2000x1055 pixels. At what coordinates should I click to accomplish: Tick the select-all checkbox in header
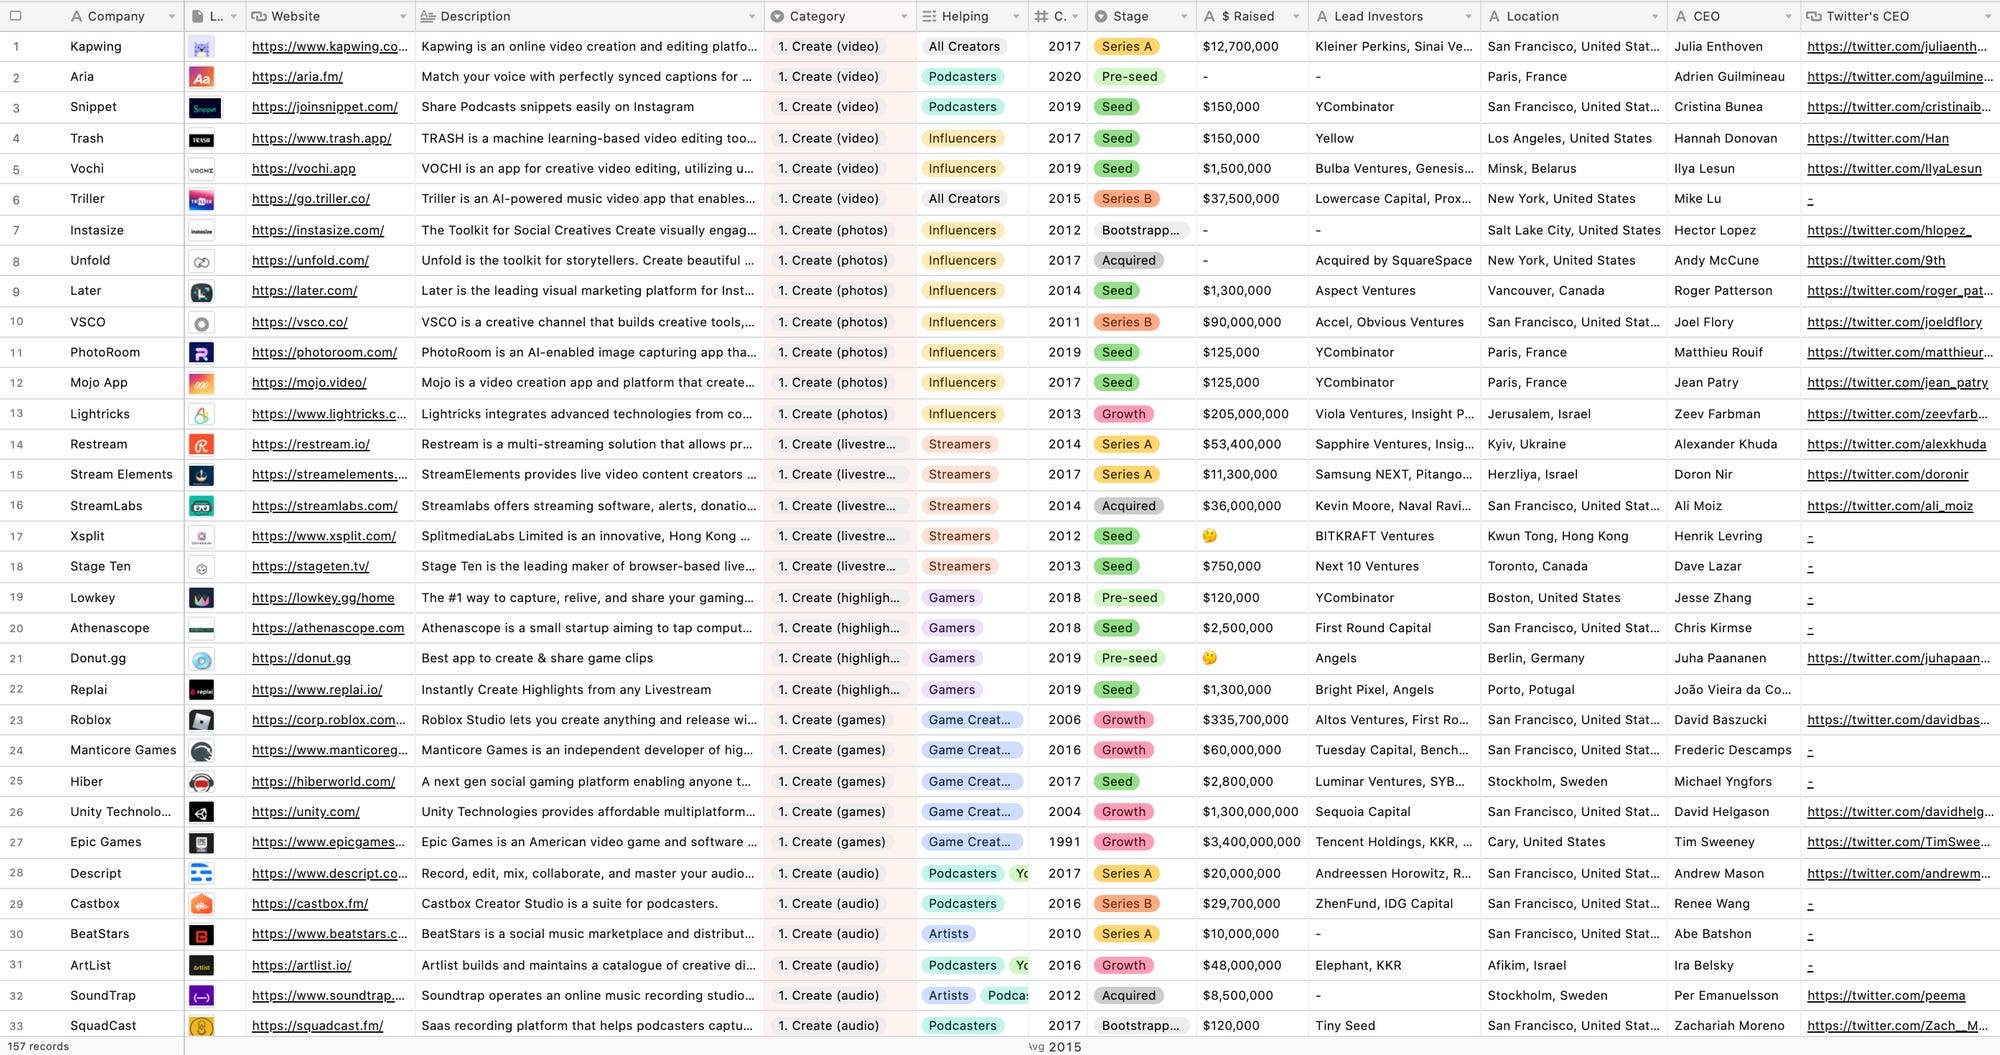tap(15, 16)
